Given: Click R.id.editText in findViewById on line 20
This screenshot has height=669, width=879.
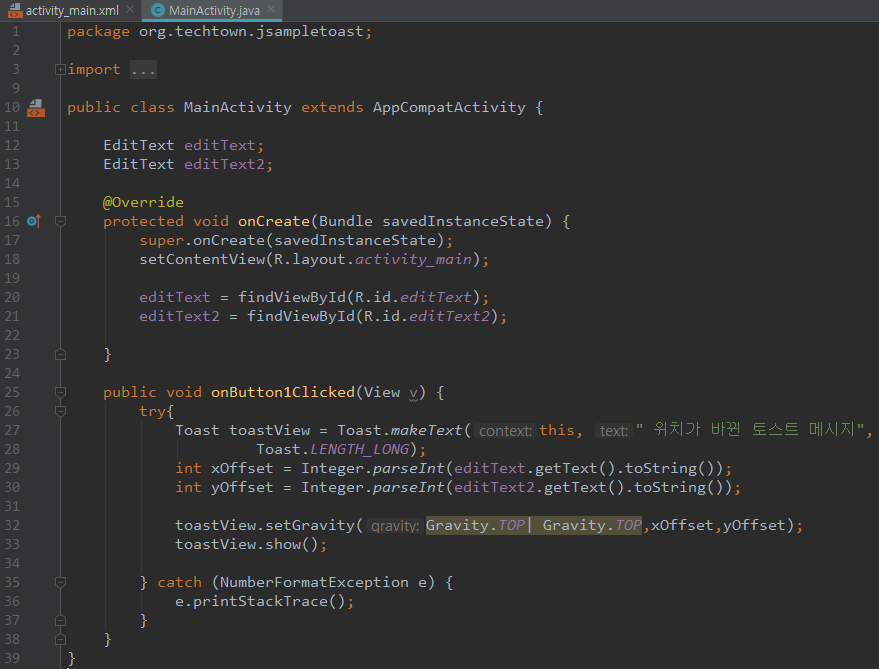Looking at the screenshot, I should pos(413,297).
